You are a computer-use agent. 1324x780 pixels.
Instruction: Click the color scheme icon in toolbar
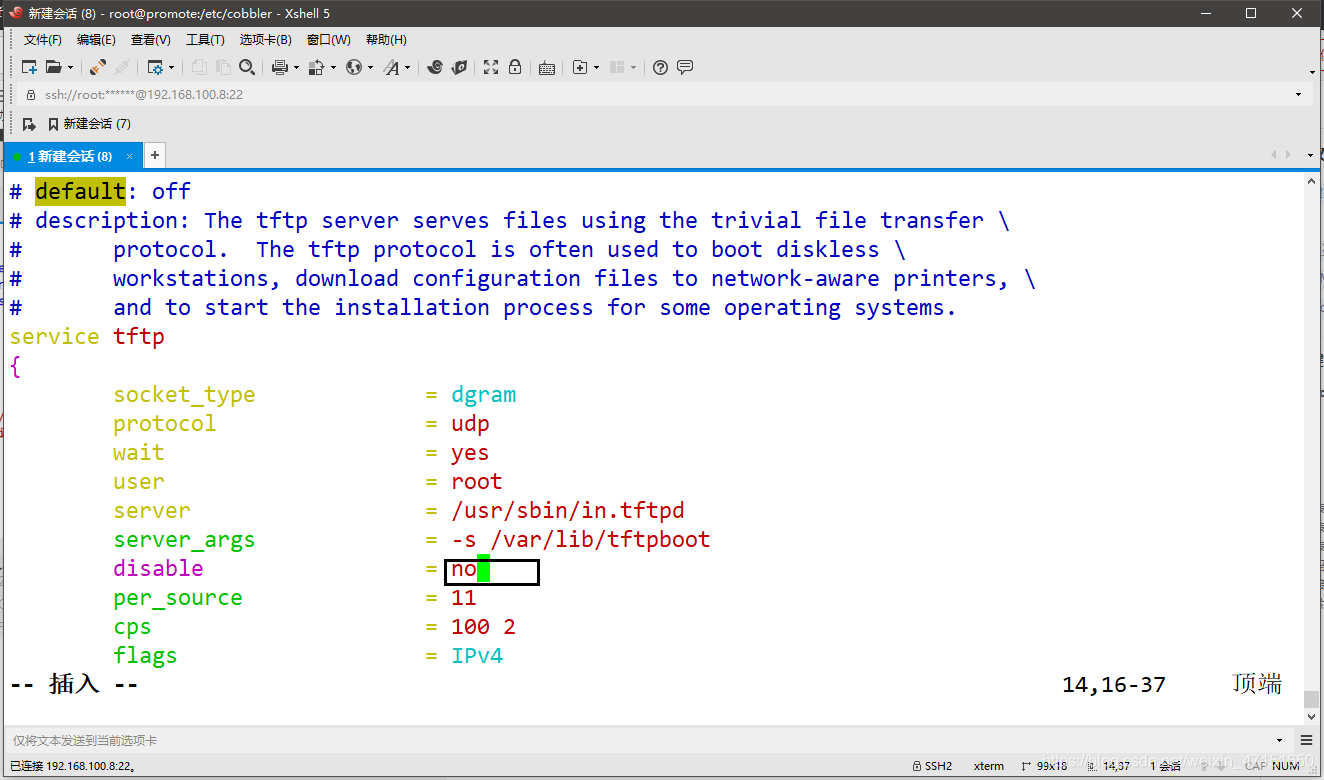[317, 67]
